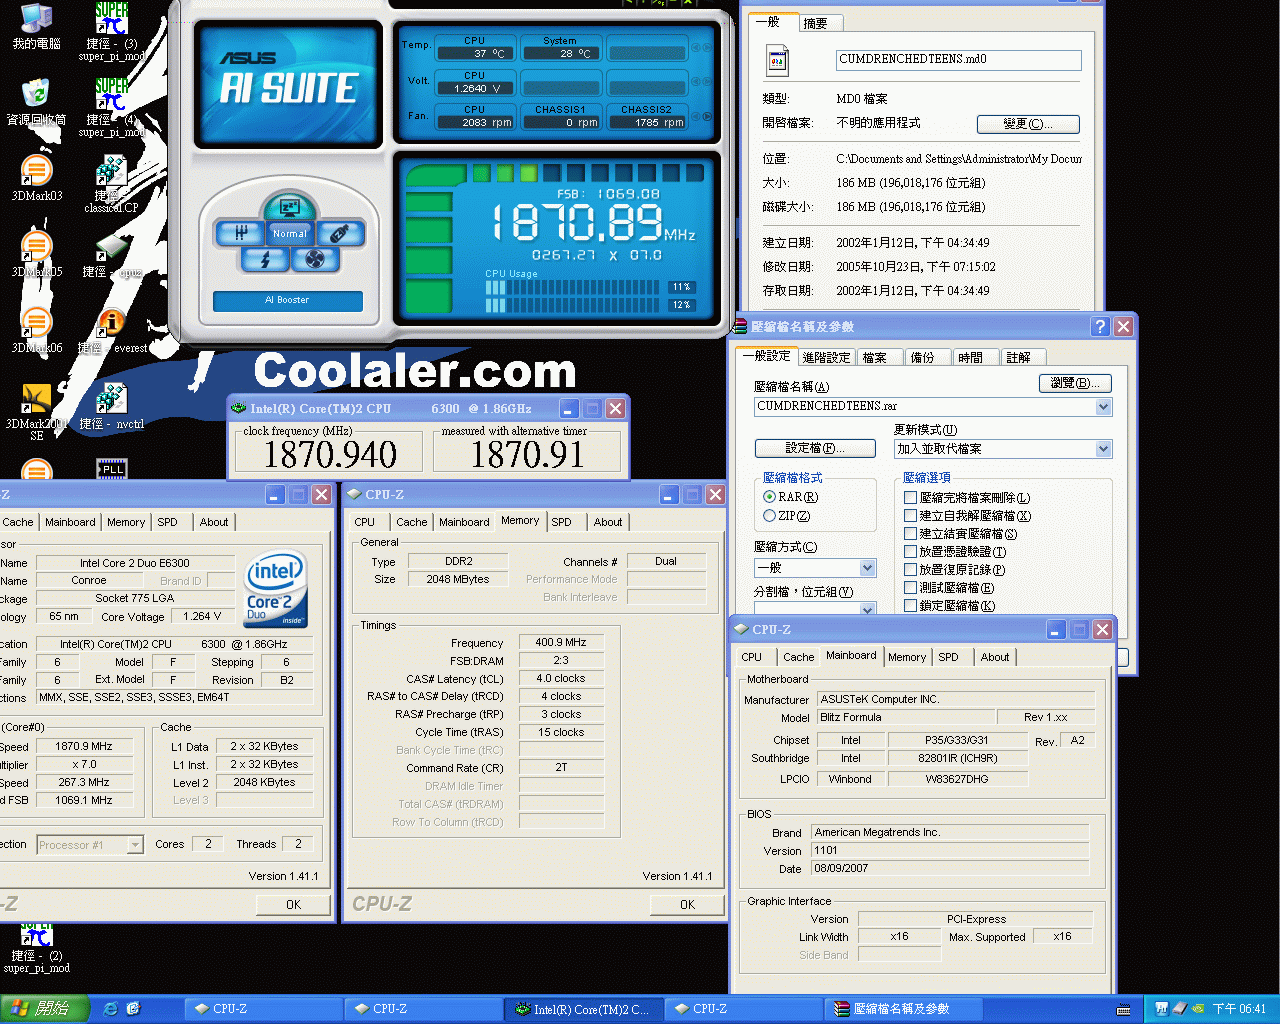Click the Normal mode button in AI Suite
Screen dimensions: 1280x1024
[x=290, y=233]
